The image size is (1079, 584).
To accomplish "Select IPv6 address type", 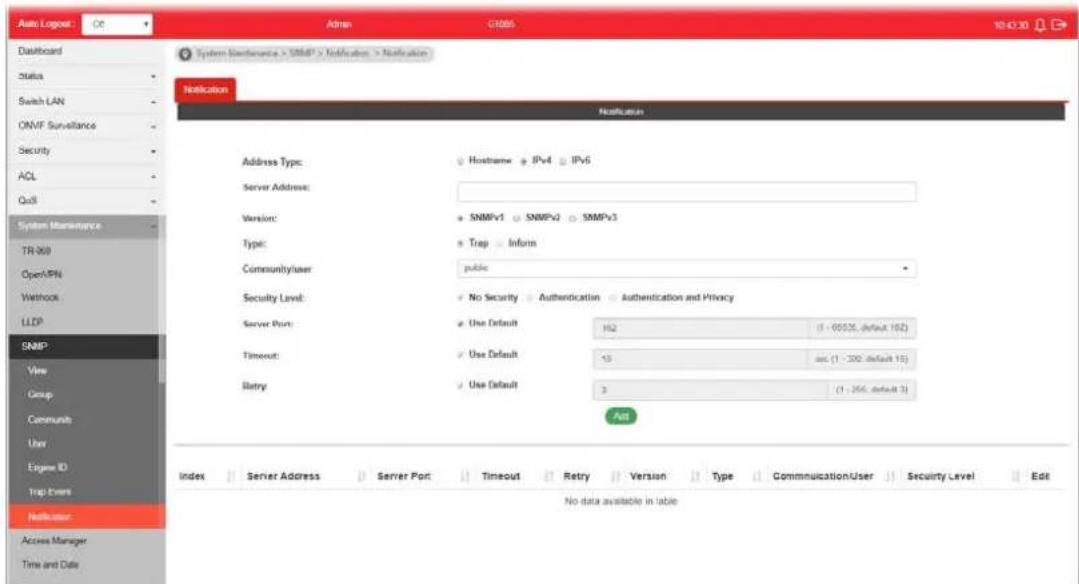I will [563, 161].
